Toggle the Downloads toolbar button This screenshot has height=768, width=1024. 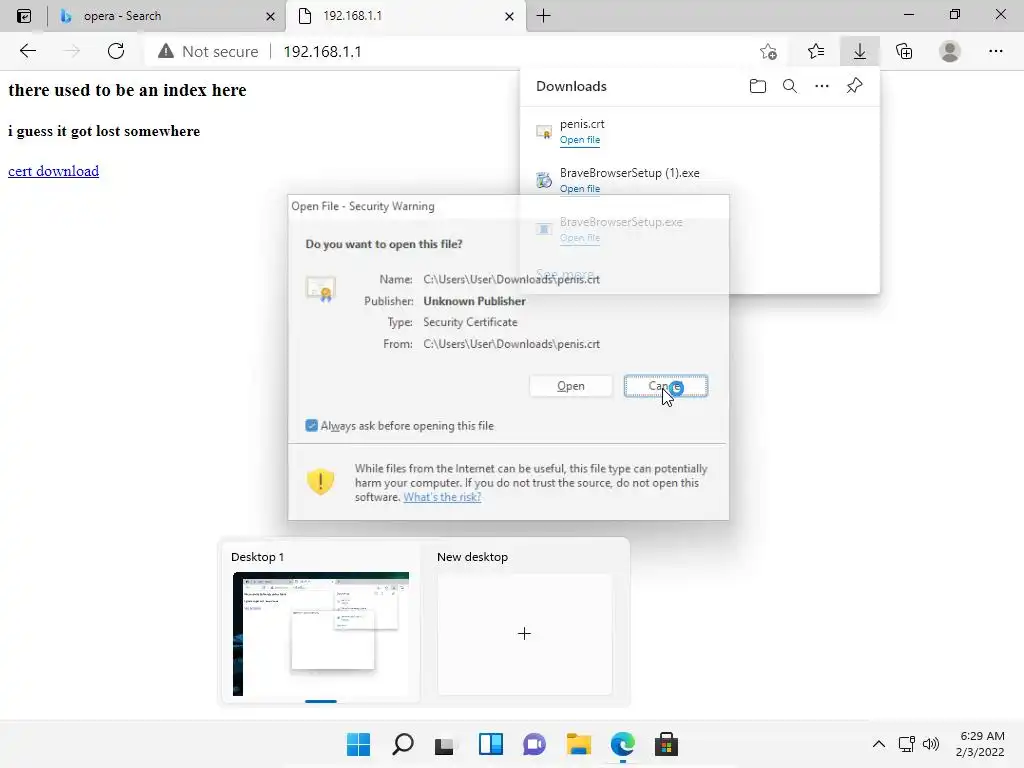(x=859, y=52)
